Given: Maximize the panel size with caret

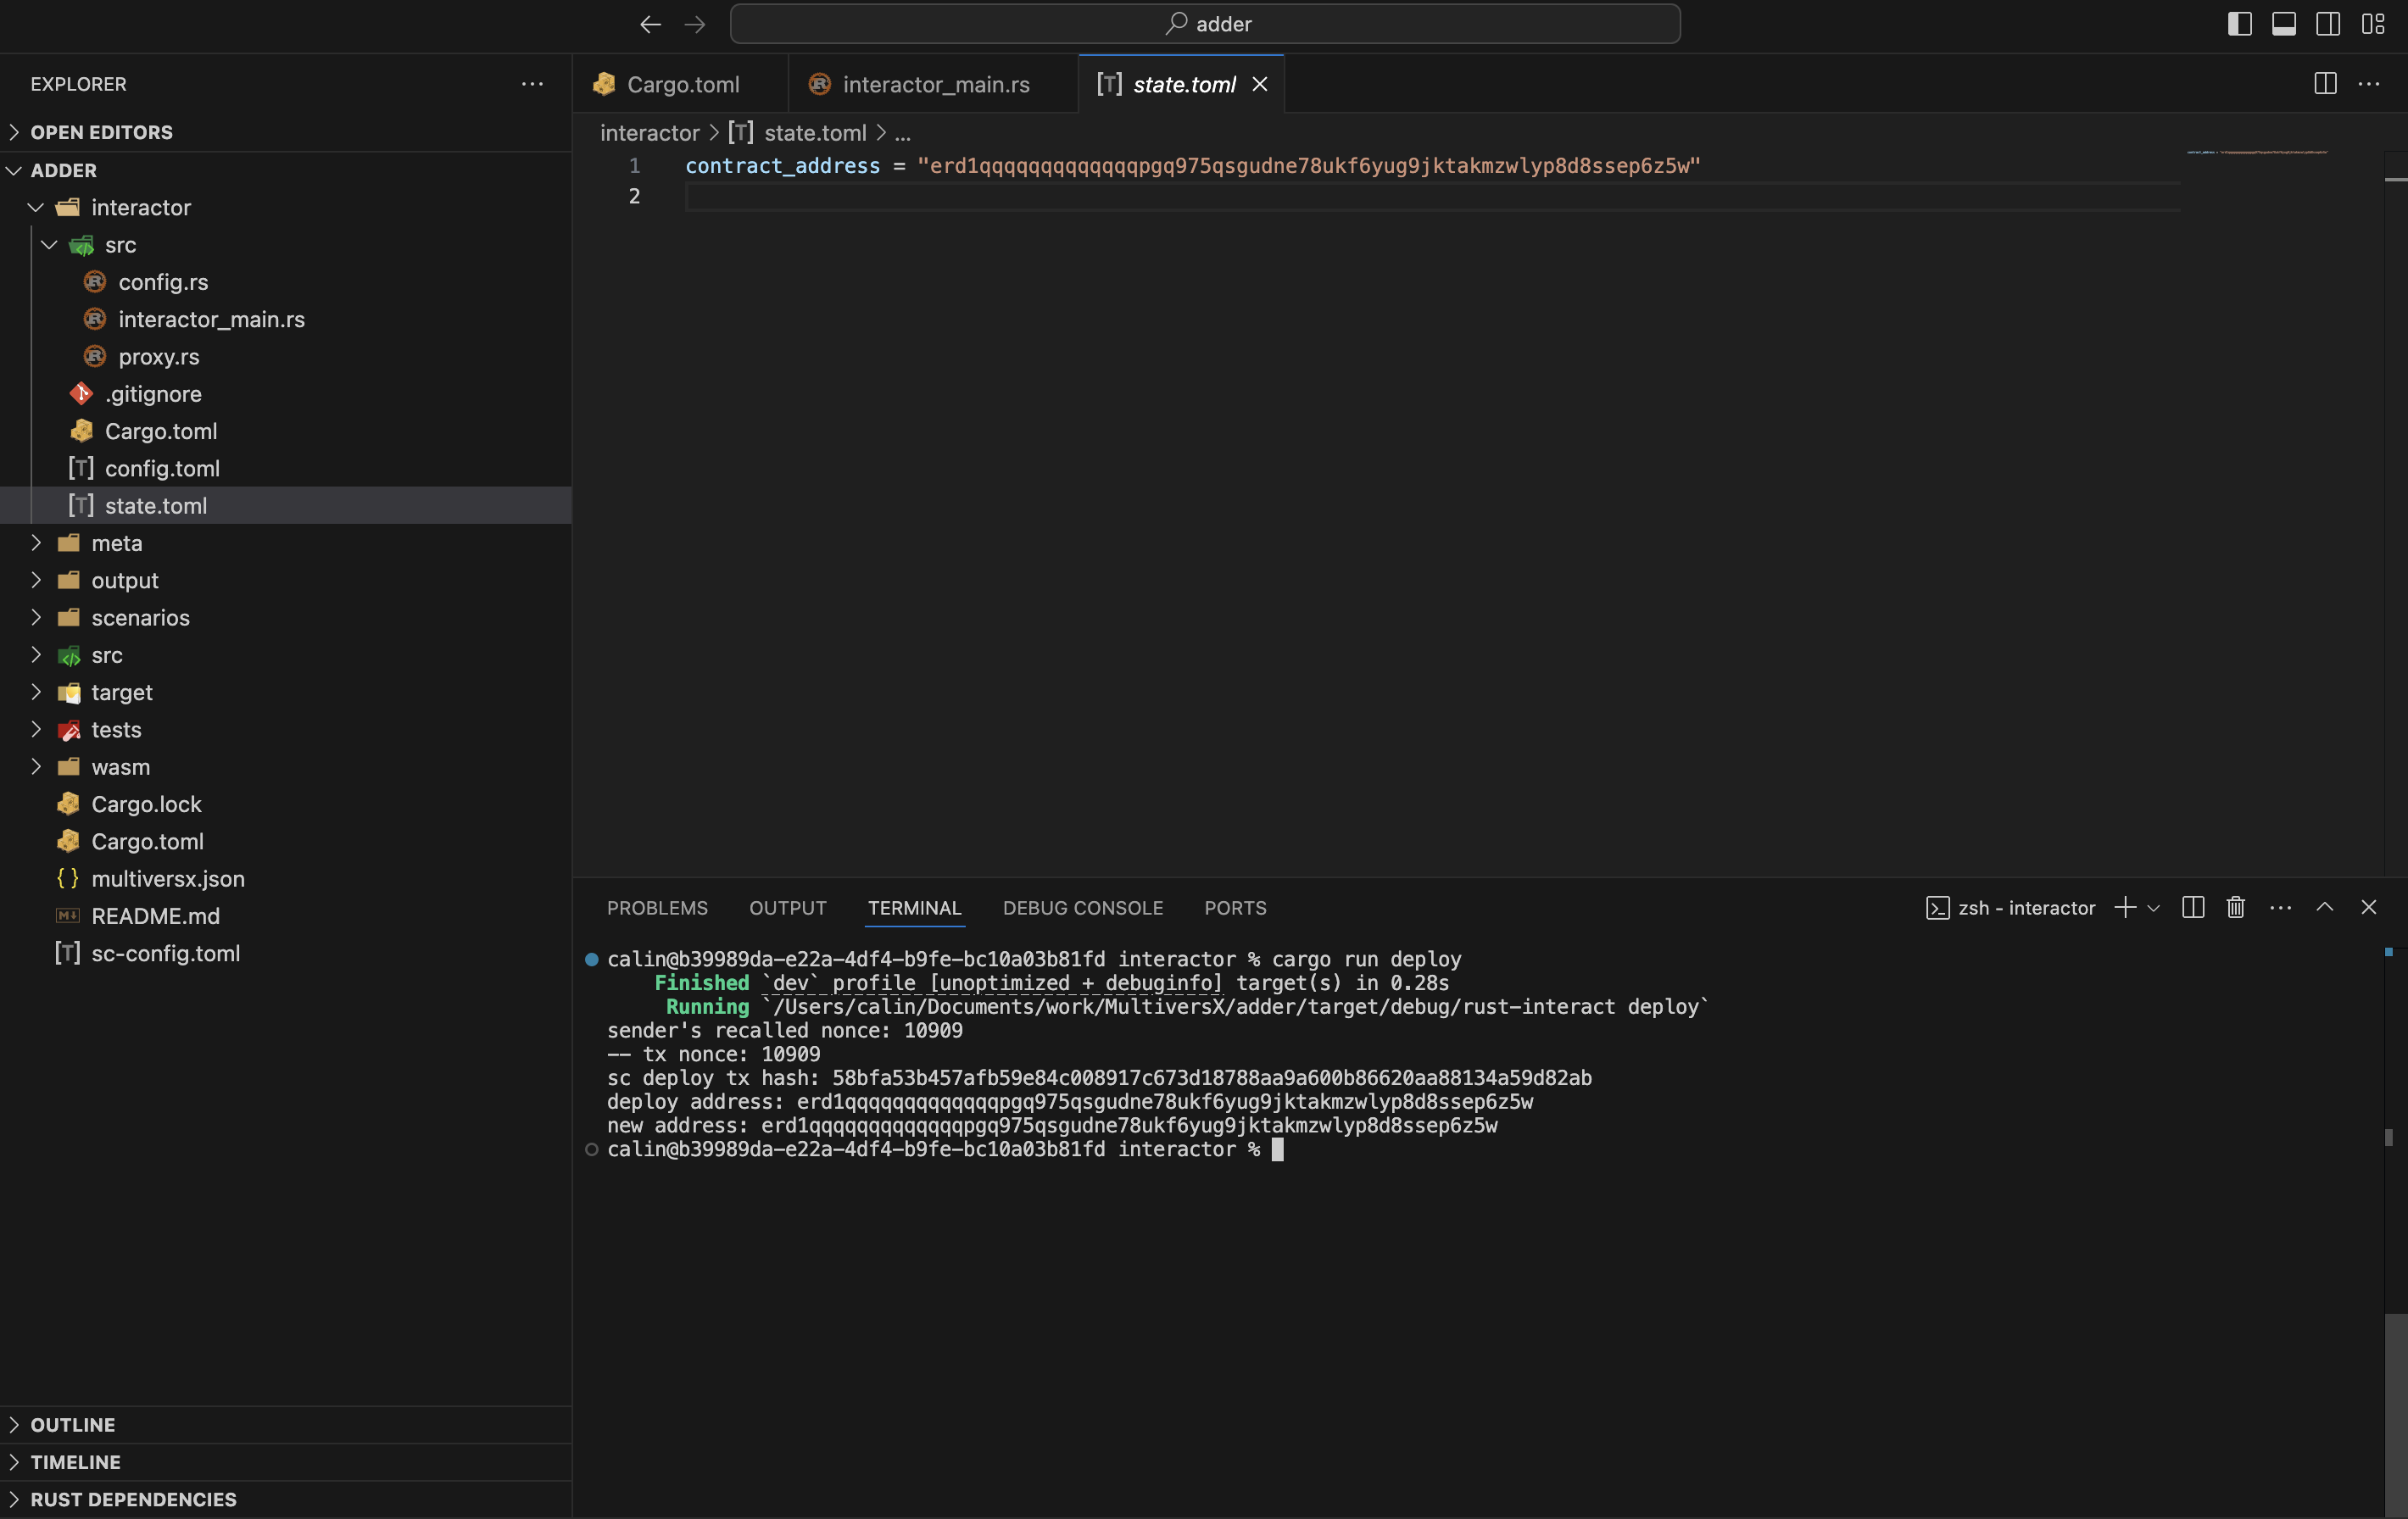Looking at the screenshot, I should pyautogui.click(x=2325, y=907).
